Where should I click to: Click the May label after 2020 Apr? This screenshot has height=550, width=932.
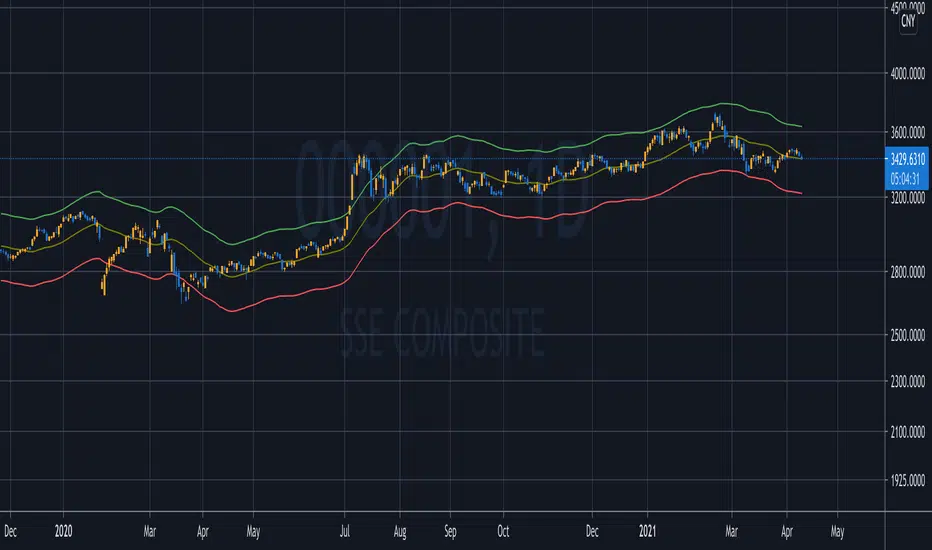coord(253,532)
